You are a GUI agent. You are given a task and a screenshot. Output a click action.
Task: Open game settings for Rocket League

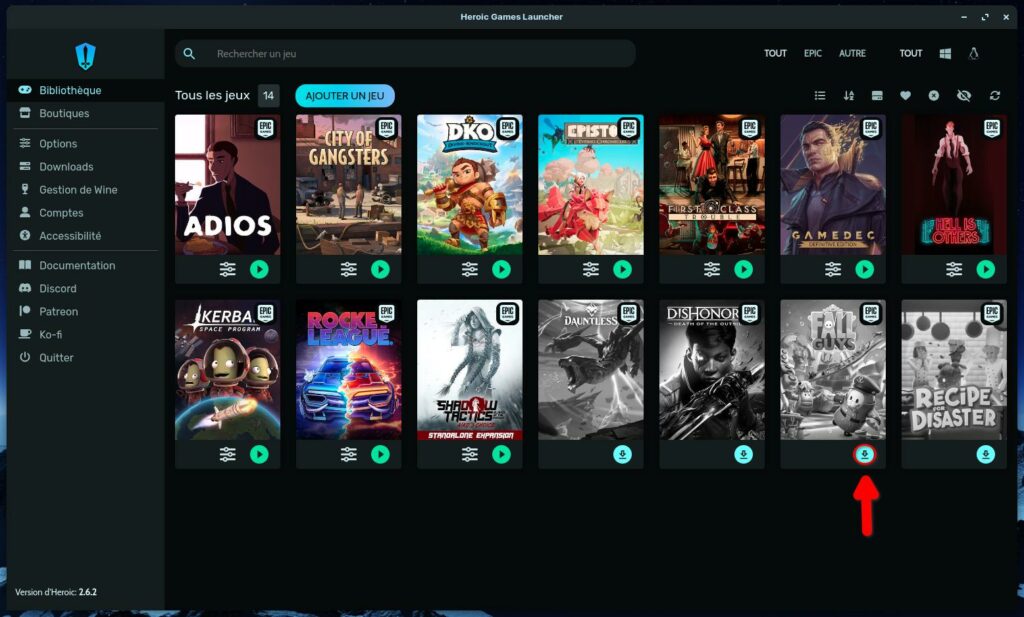[349, 455]
